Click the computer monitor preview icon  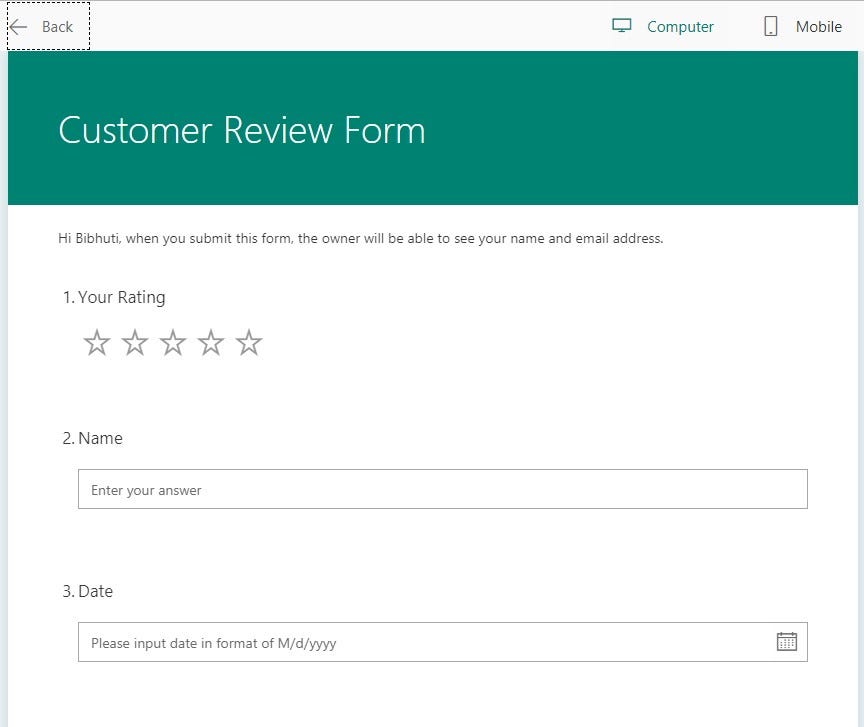pyautogui.click(x=623, y=26)
